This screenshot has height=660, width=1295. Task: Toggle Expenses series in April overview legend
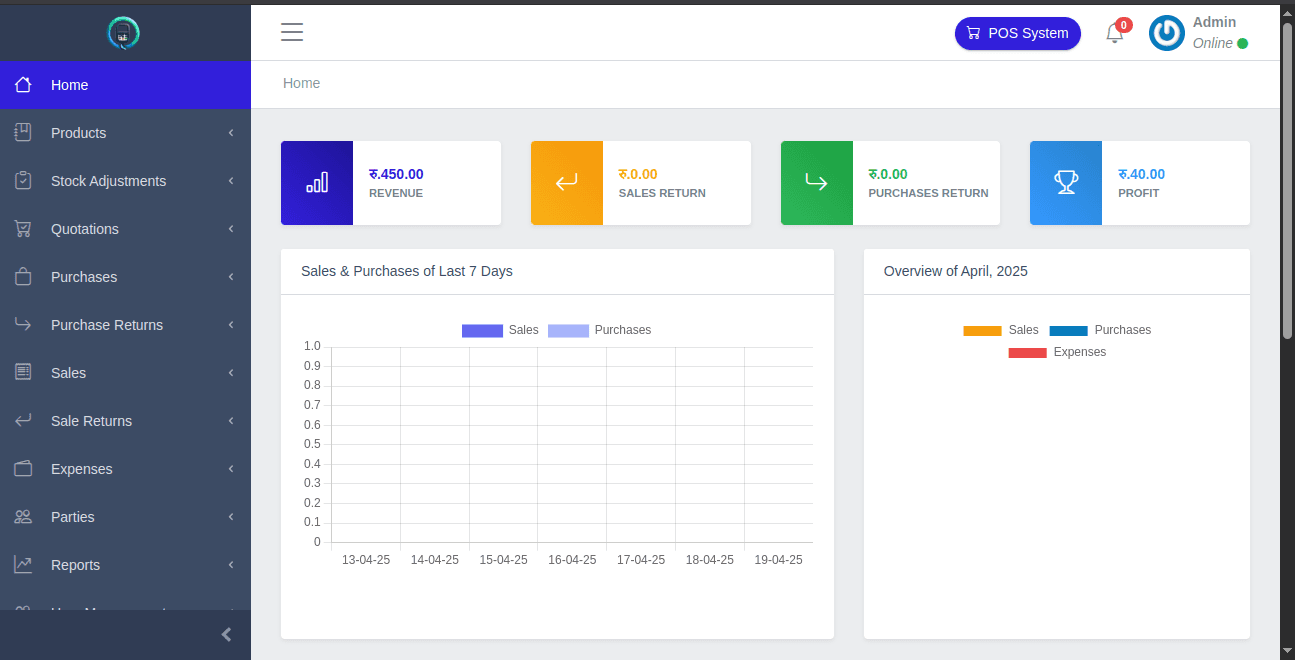pos(1055,351)
